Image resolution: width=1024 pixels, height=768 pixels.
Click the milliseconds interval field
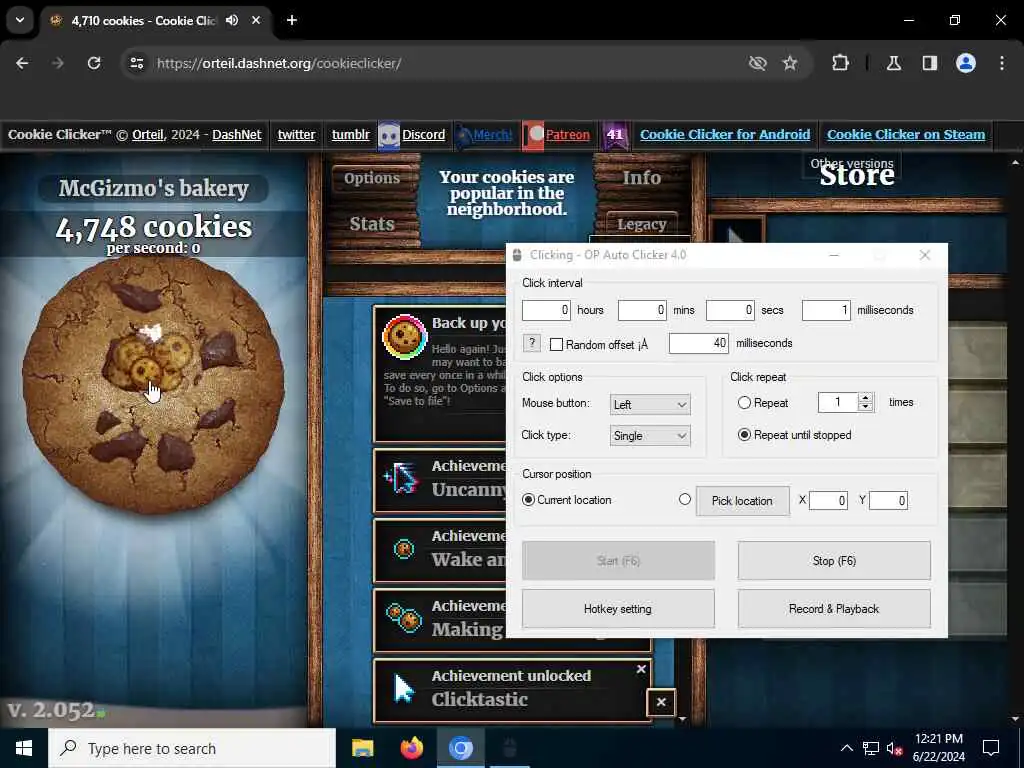826,310
